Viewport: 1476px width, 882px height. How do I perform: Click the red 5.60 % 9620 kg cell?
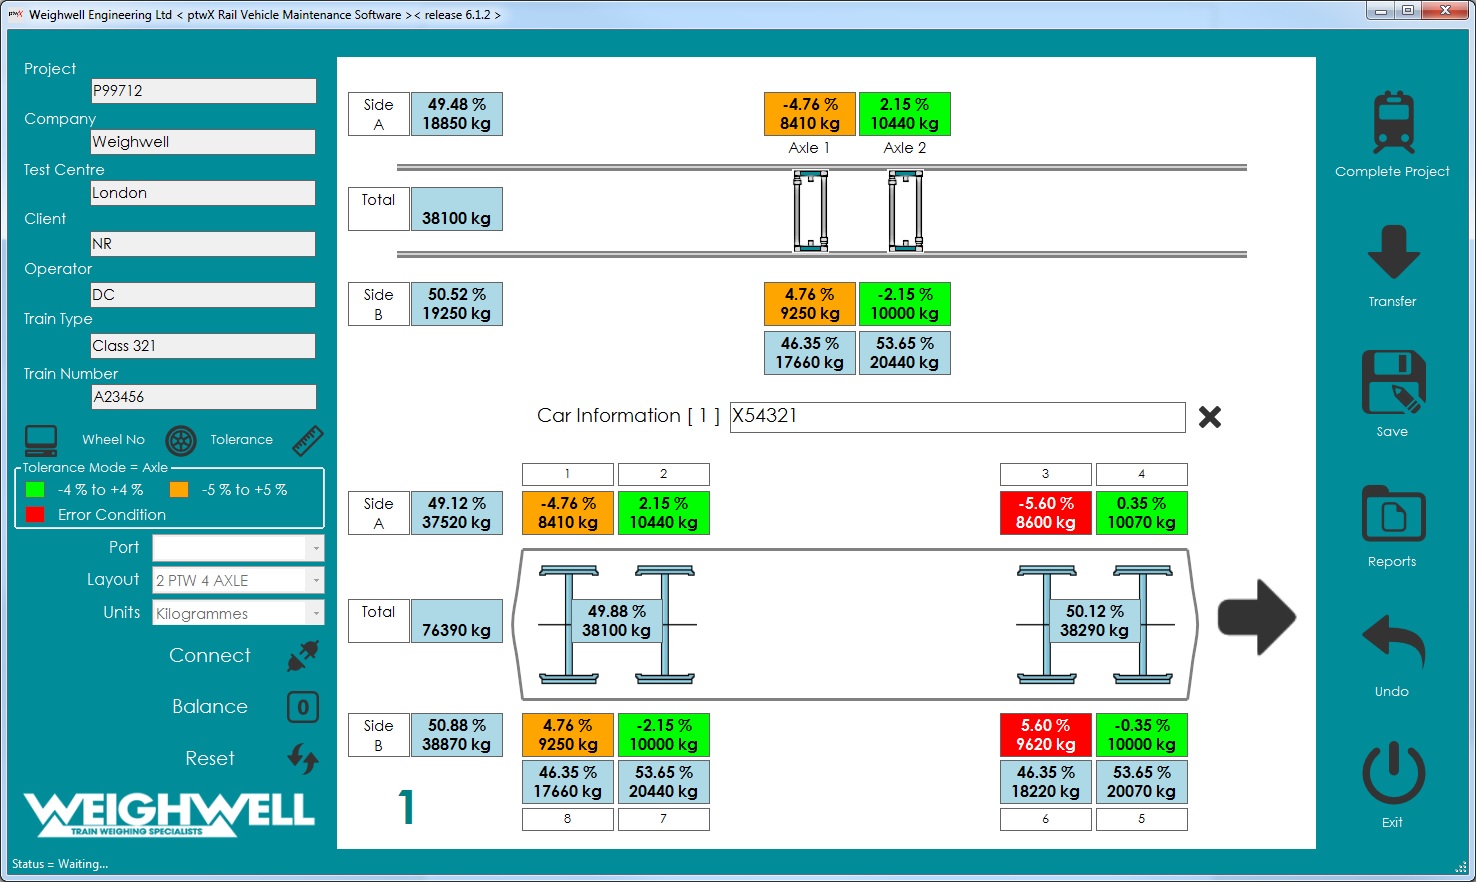tap(1046, 735)
